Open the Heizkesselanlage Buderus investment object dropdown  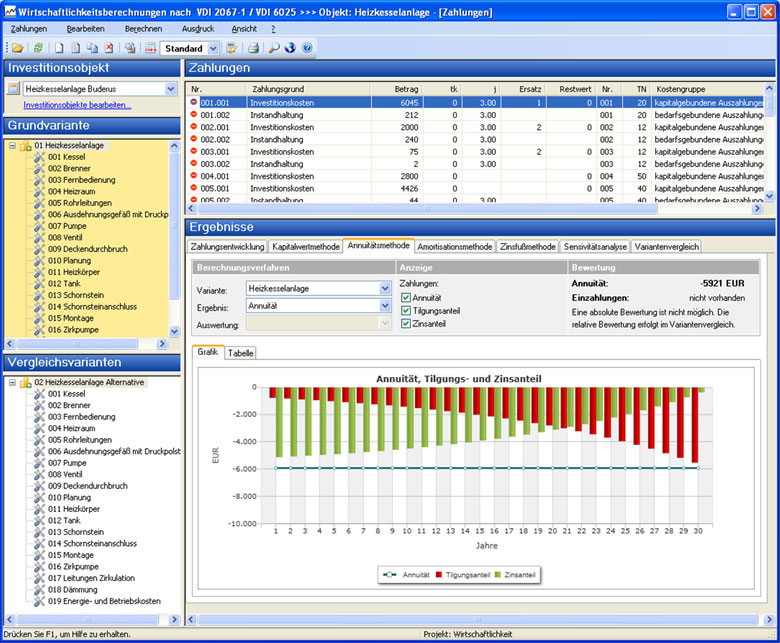point(171,89)
